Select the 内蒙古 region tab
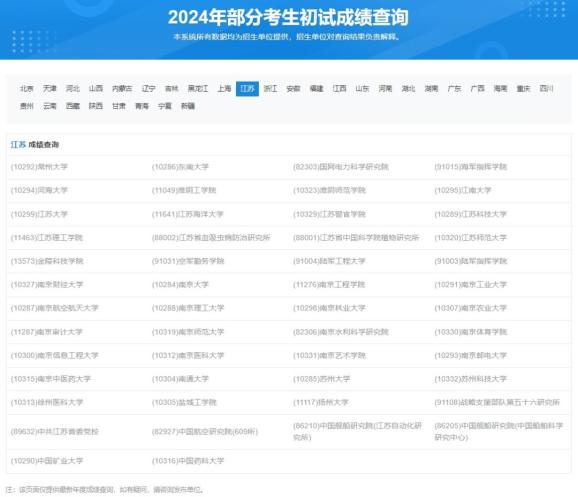 [x=122, y=88]
